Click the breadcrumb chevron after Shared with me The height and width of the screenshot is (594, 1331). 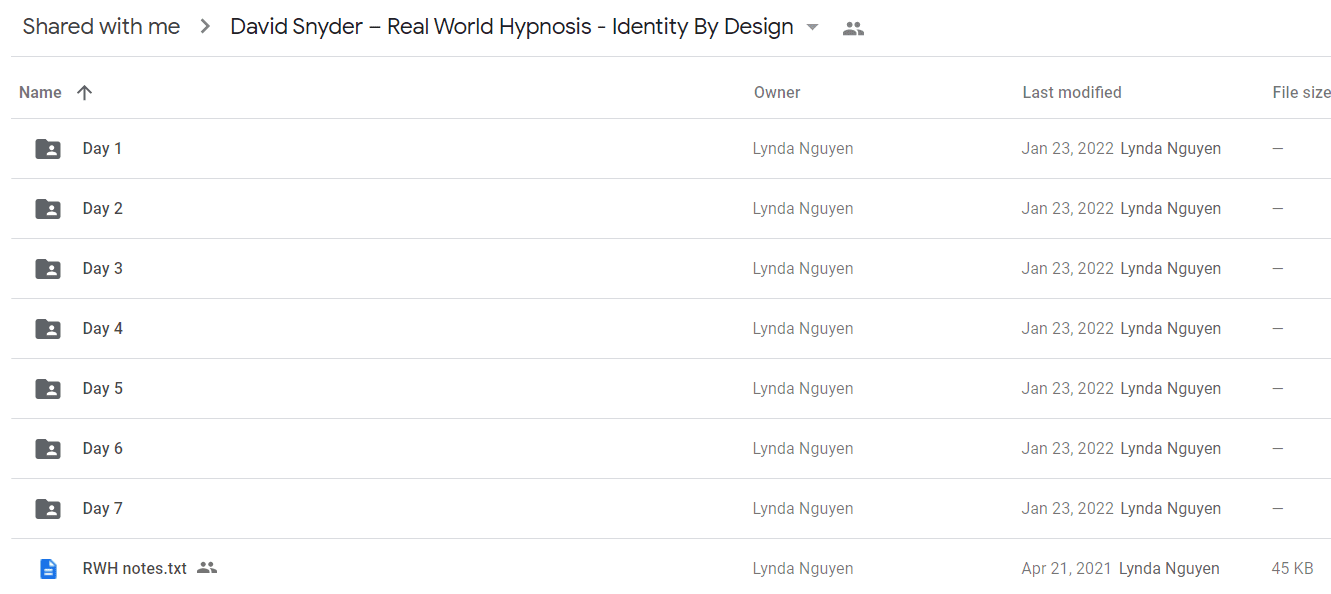point(205,28)
